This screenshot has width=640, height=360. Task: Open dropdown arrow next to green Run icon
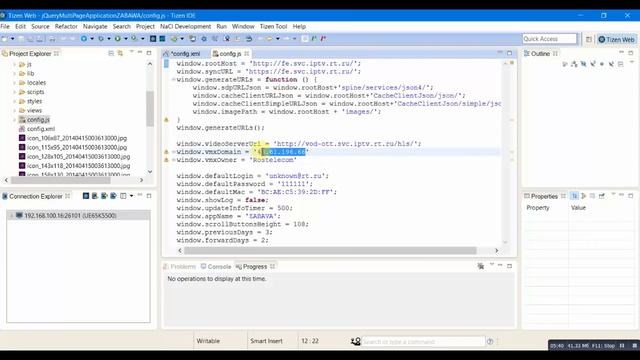tap(126, 39)
